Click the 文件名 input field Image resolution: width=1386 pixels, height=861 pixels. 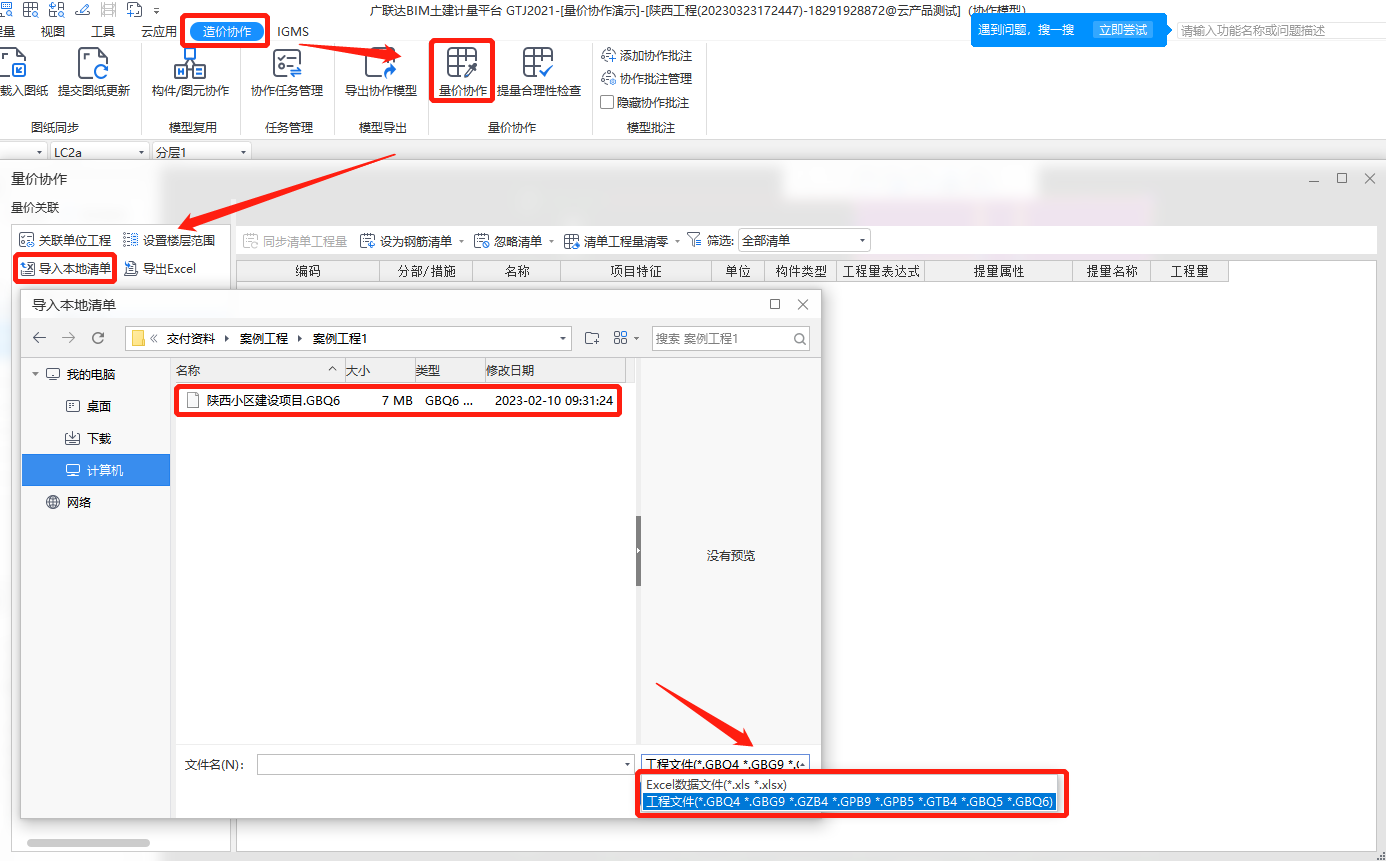[445, 764]
